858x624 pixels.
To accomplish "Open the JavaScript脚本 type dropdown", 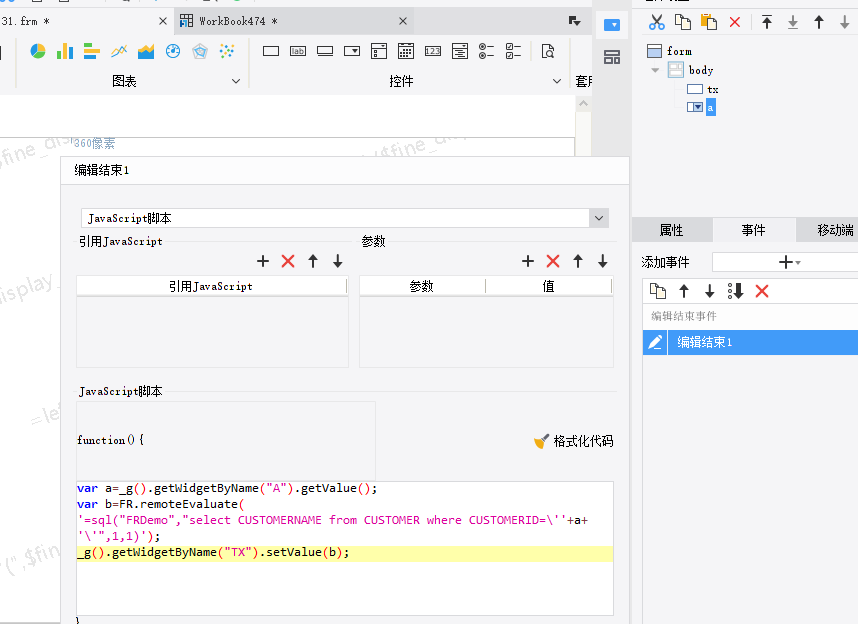I will click(599, 217).
